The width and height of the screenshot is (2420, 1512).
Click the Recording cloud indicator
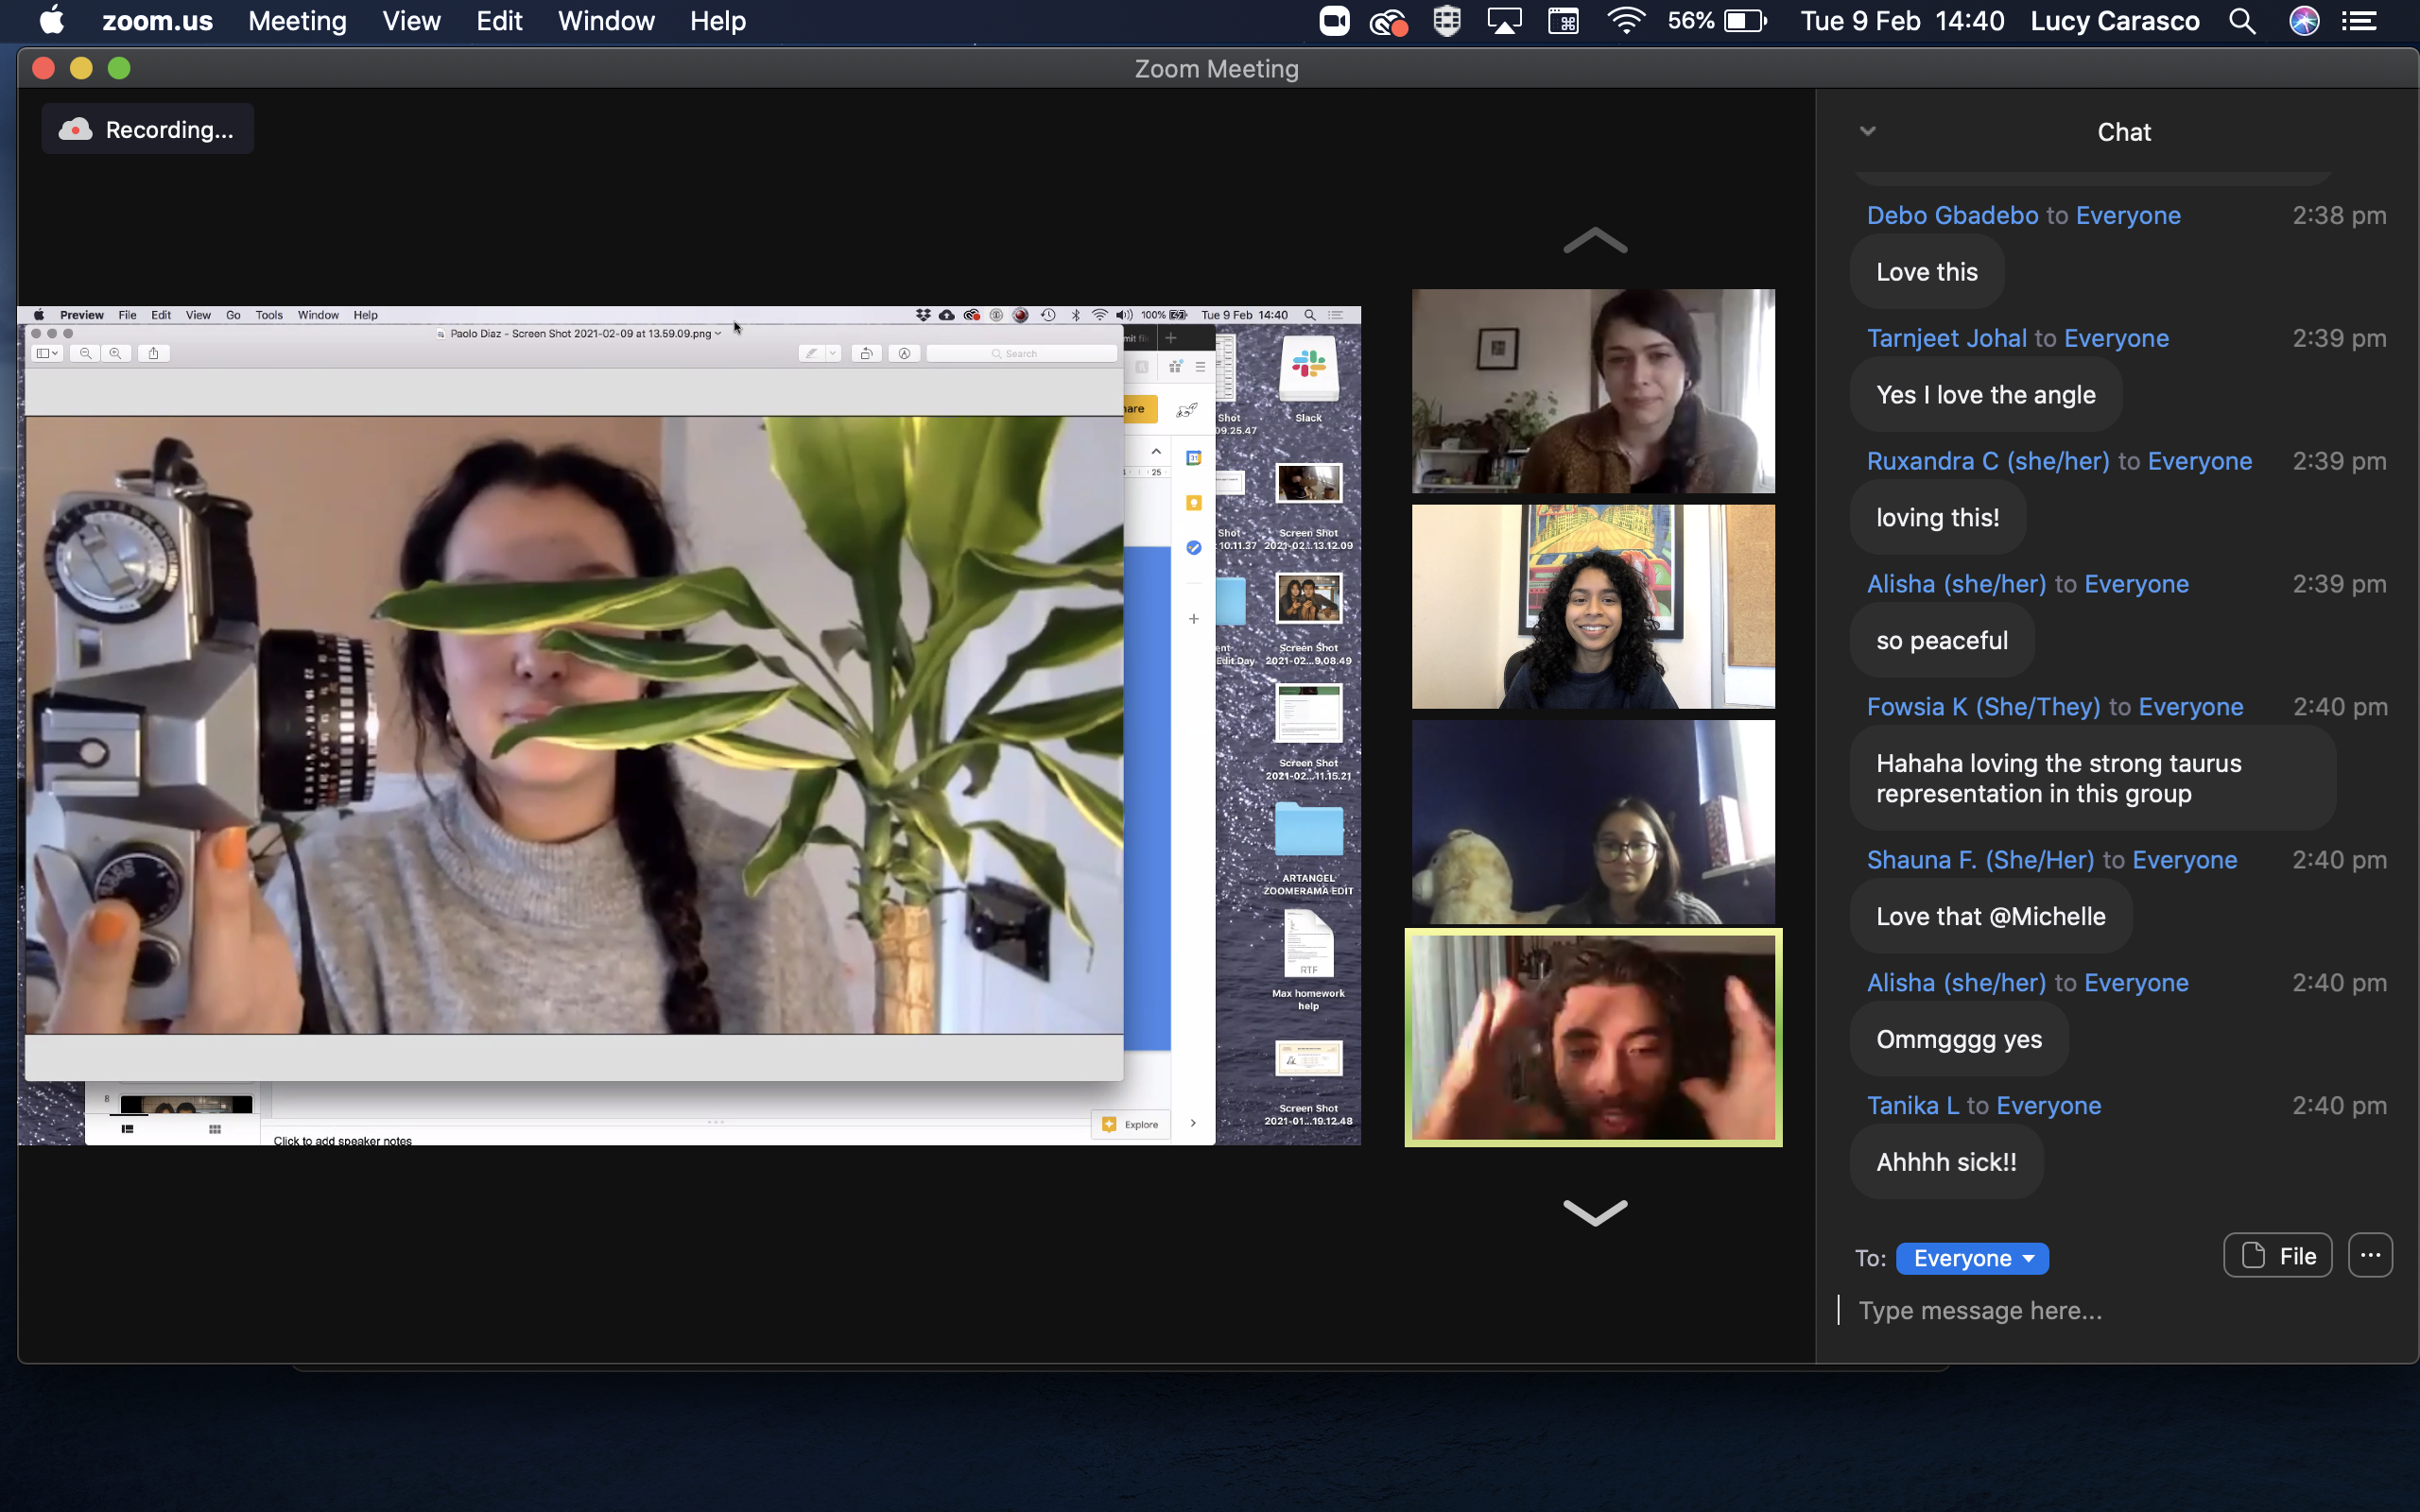(147, 129)
